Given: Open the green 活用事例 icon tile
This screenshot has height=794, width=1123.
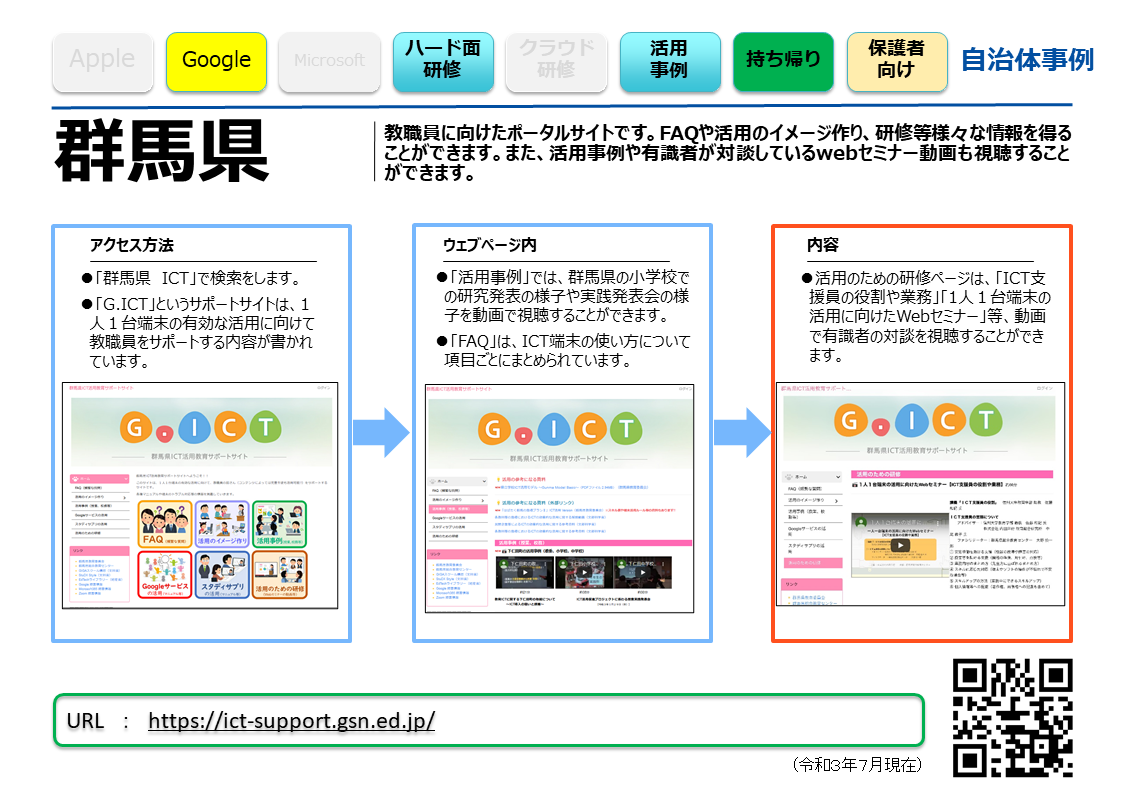Looking at the screenshot, I should click(x=279, y=524).
